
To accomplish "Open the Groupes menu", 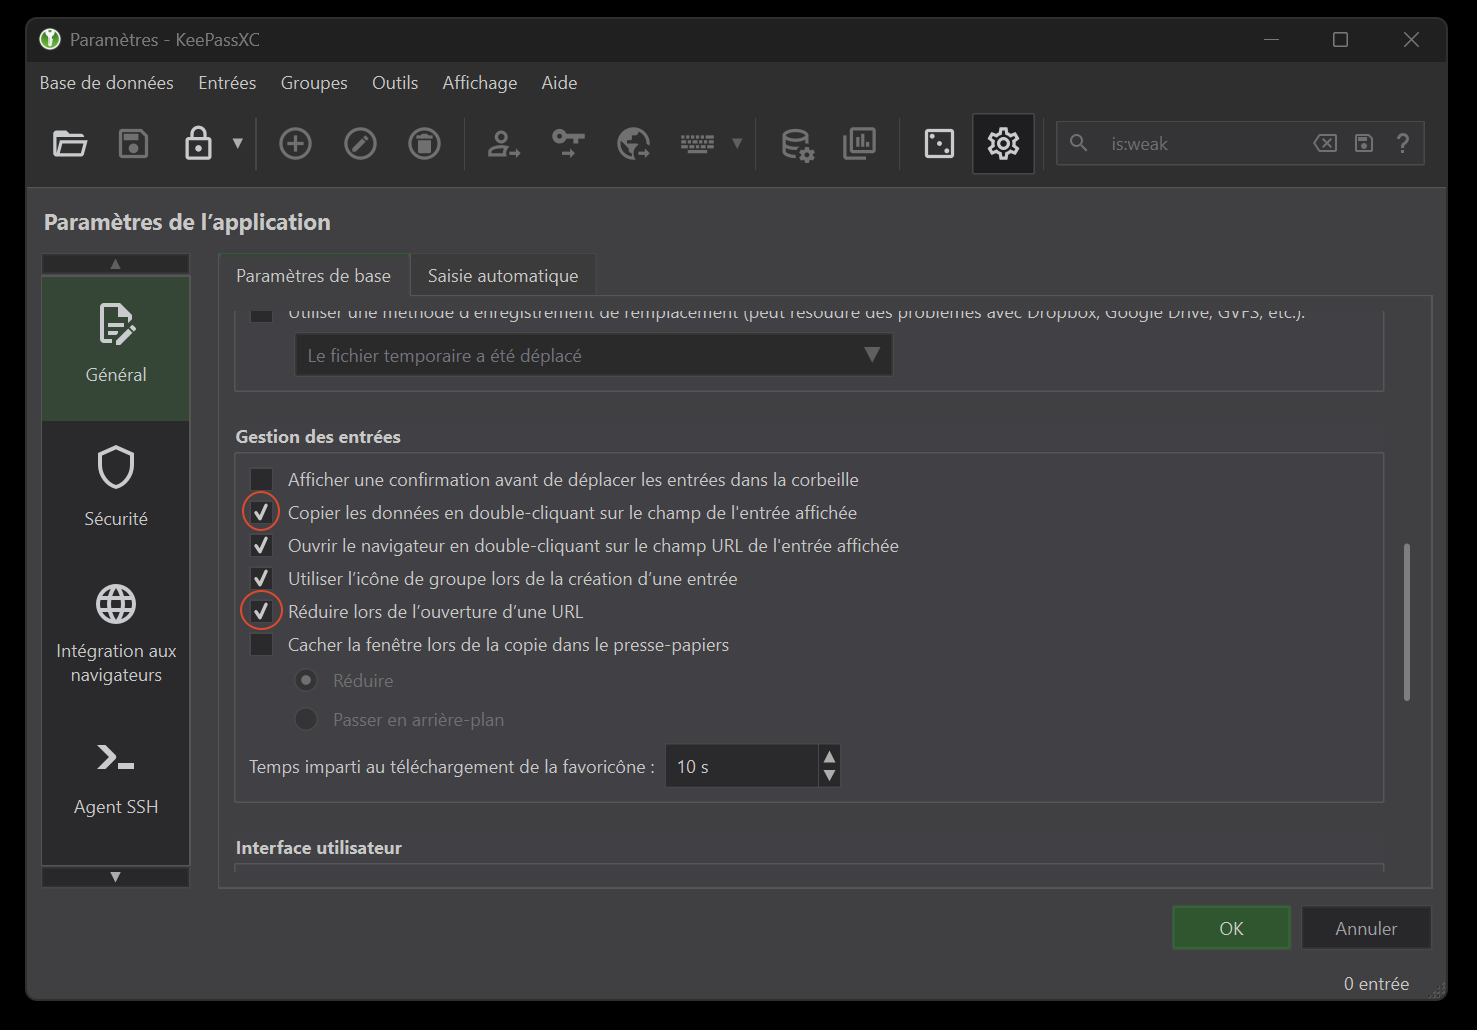I will pyautogui.click(x=314, y=83).
